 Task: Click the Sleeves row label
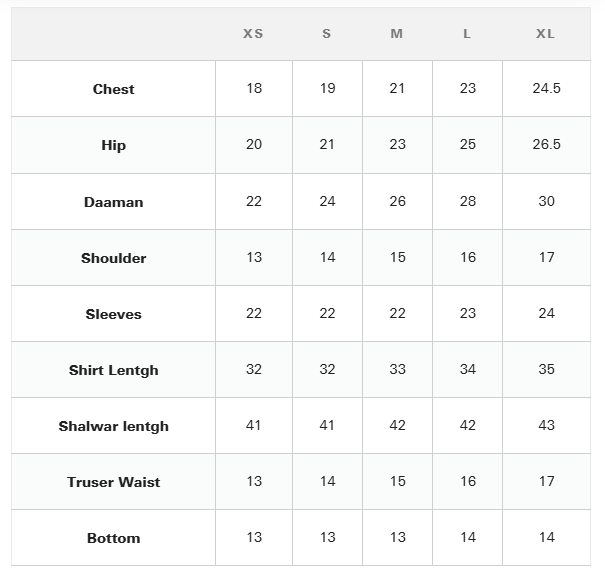pyautogui.click(x=113, y=314)
